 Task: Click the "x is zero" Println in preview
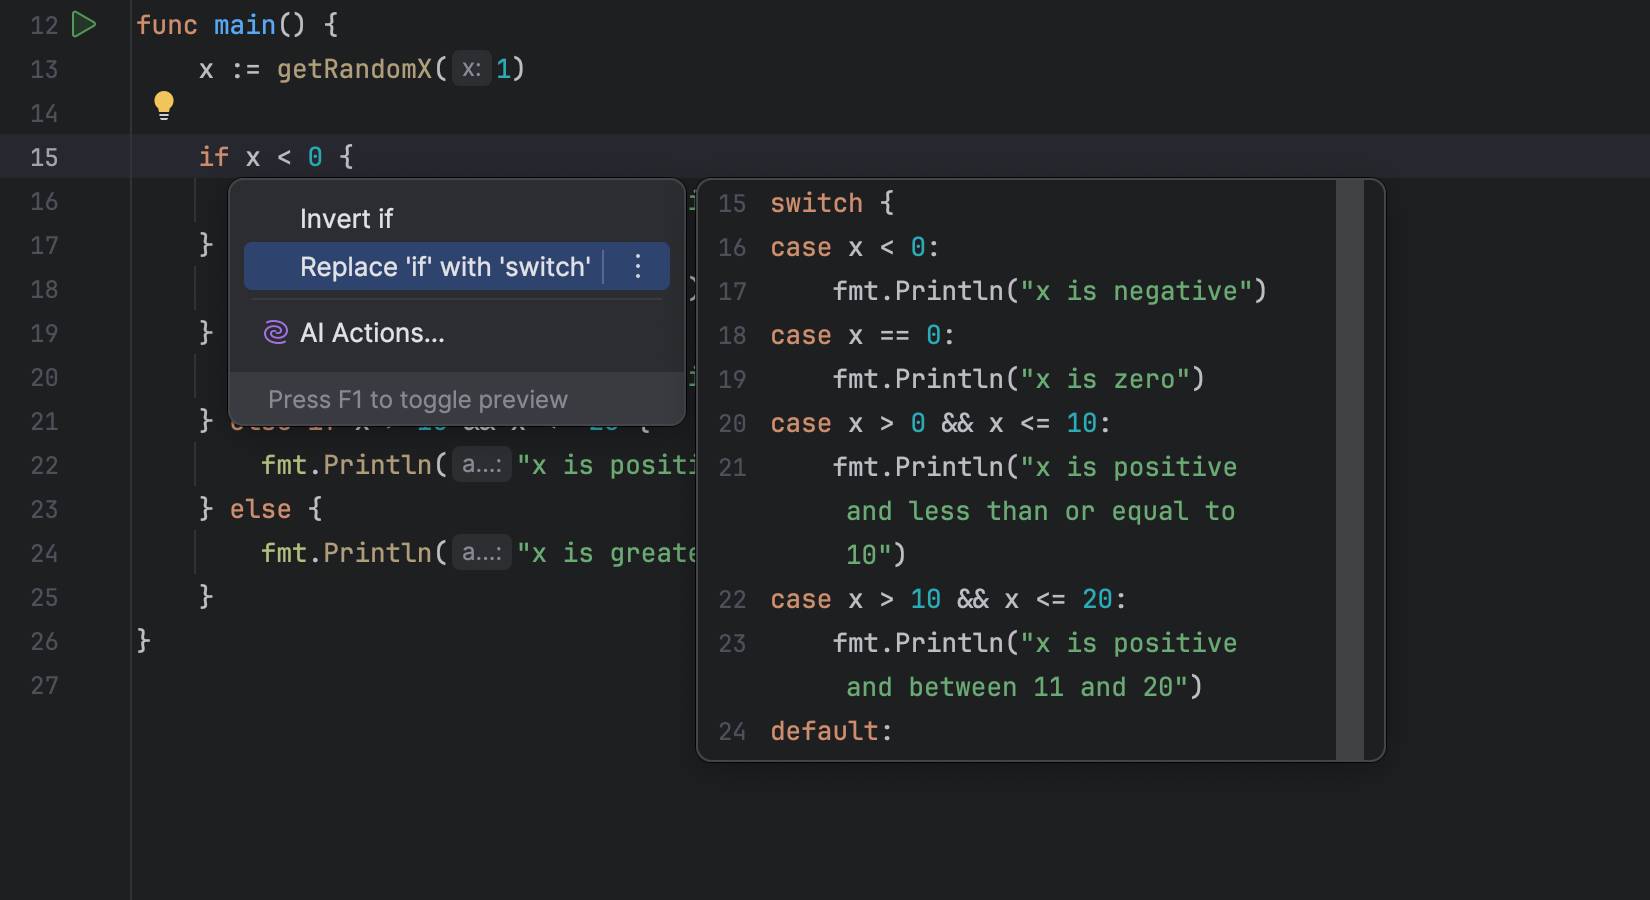click(1019, 379)
